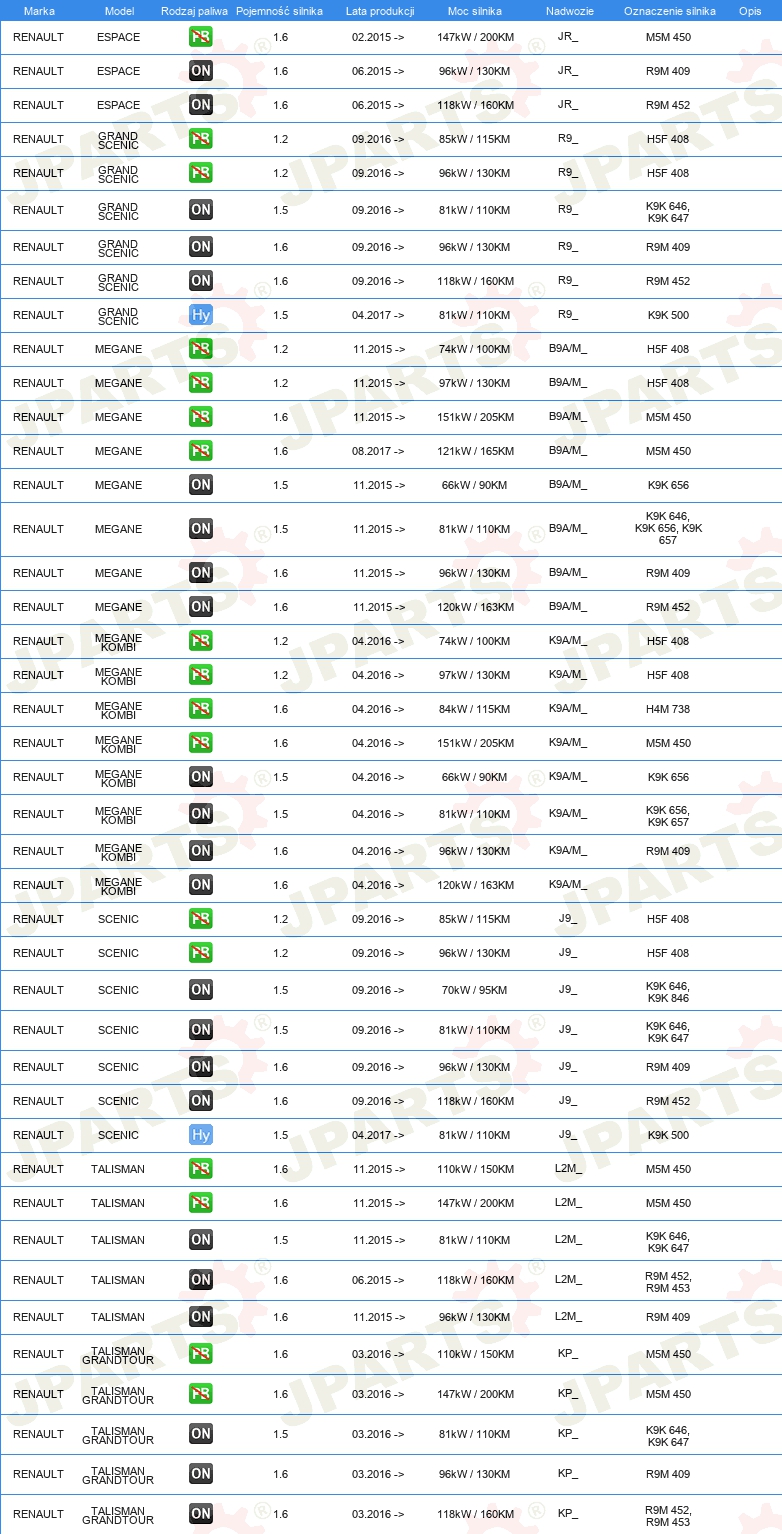782x1534 pixels.
Task: Select petrol icon for Talisman 110kW/150KM L2M_
Action: coord(201,1169)
